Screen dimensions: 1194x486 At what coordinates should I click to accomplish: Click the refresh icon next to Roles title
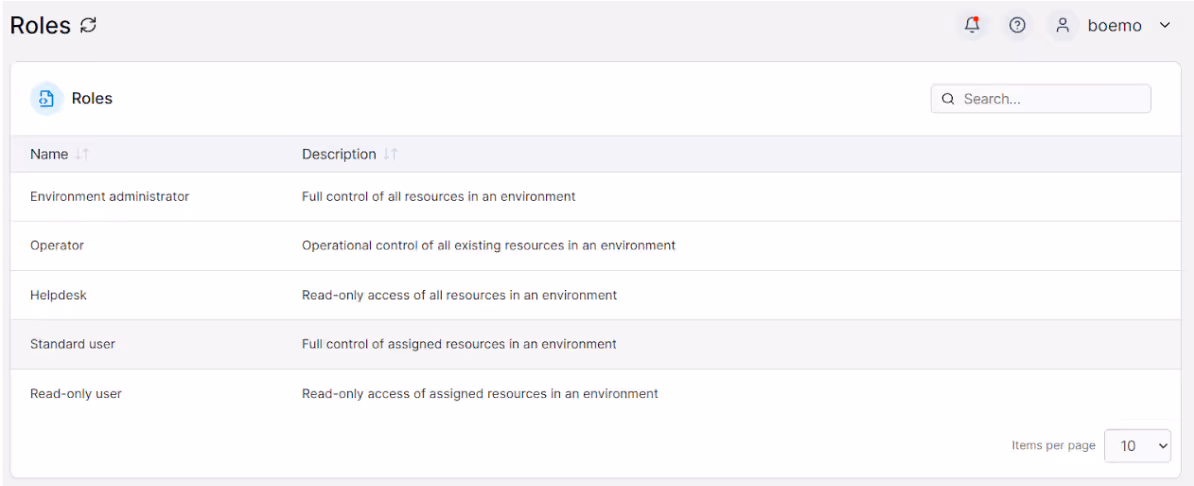88,25
